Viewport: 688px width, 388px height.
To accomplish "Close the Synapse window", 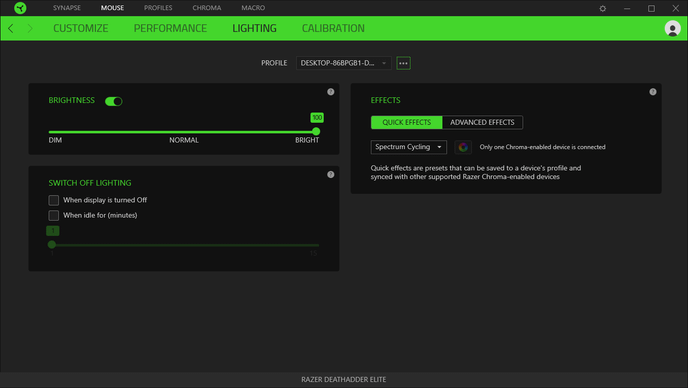I will point(675,8).
